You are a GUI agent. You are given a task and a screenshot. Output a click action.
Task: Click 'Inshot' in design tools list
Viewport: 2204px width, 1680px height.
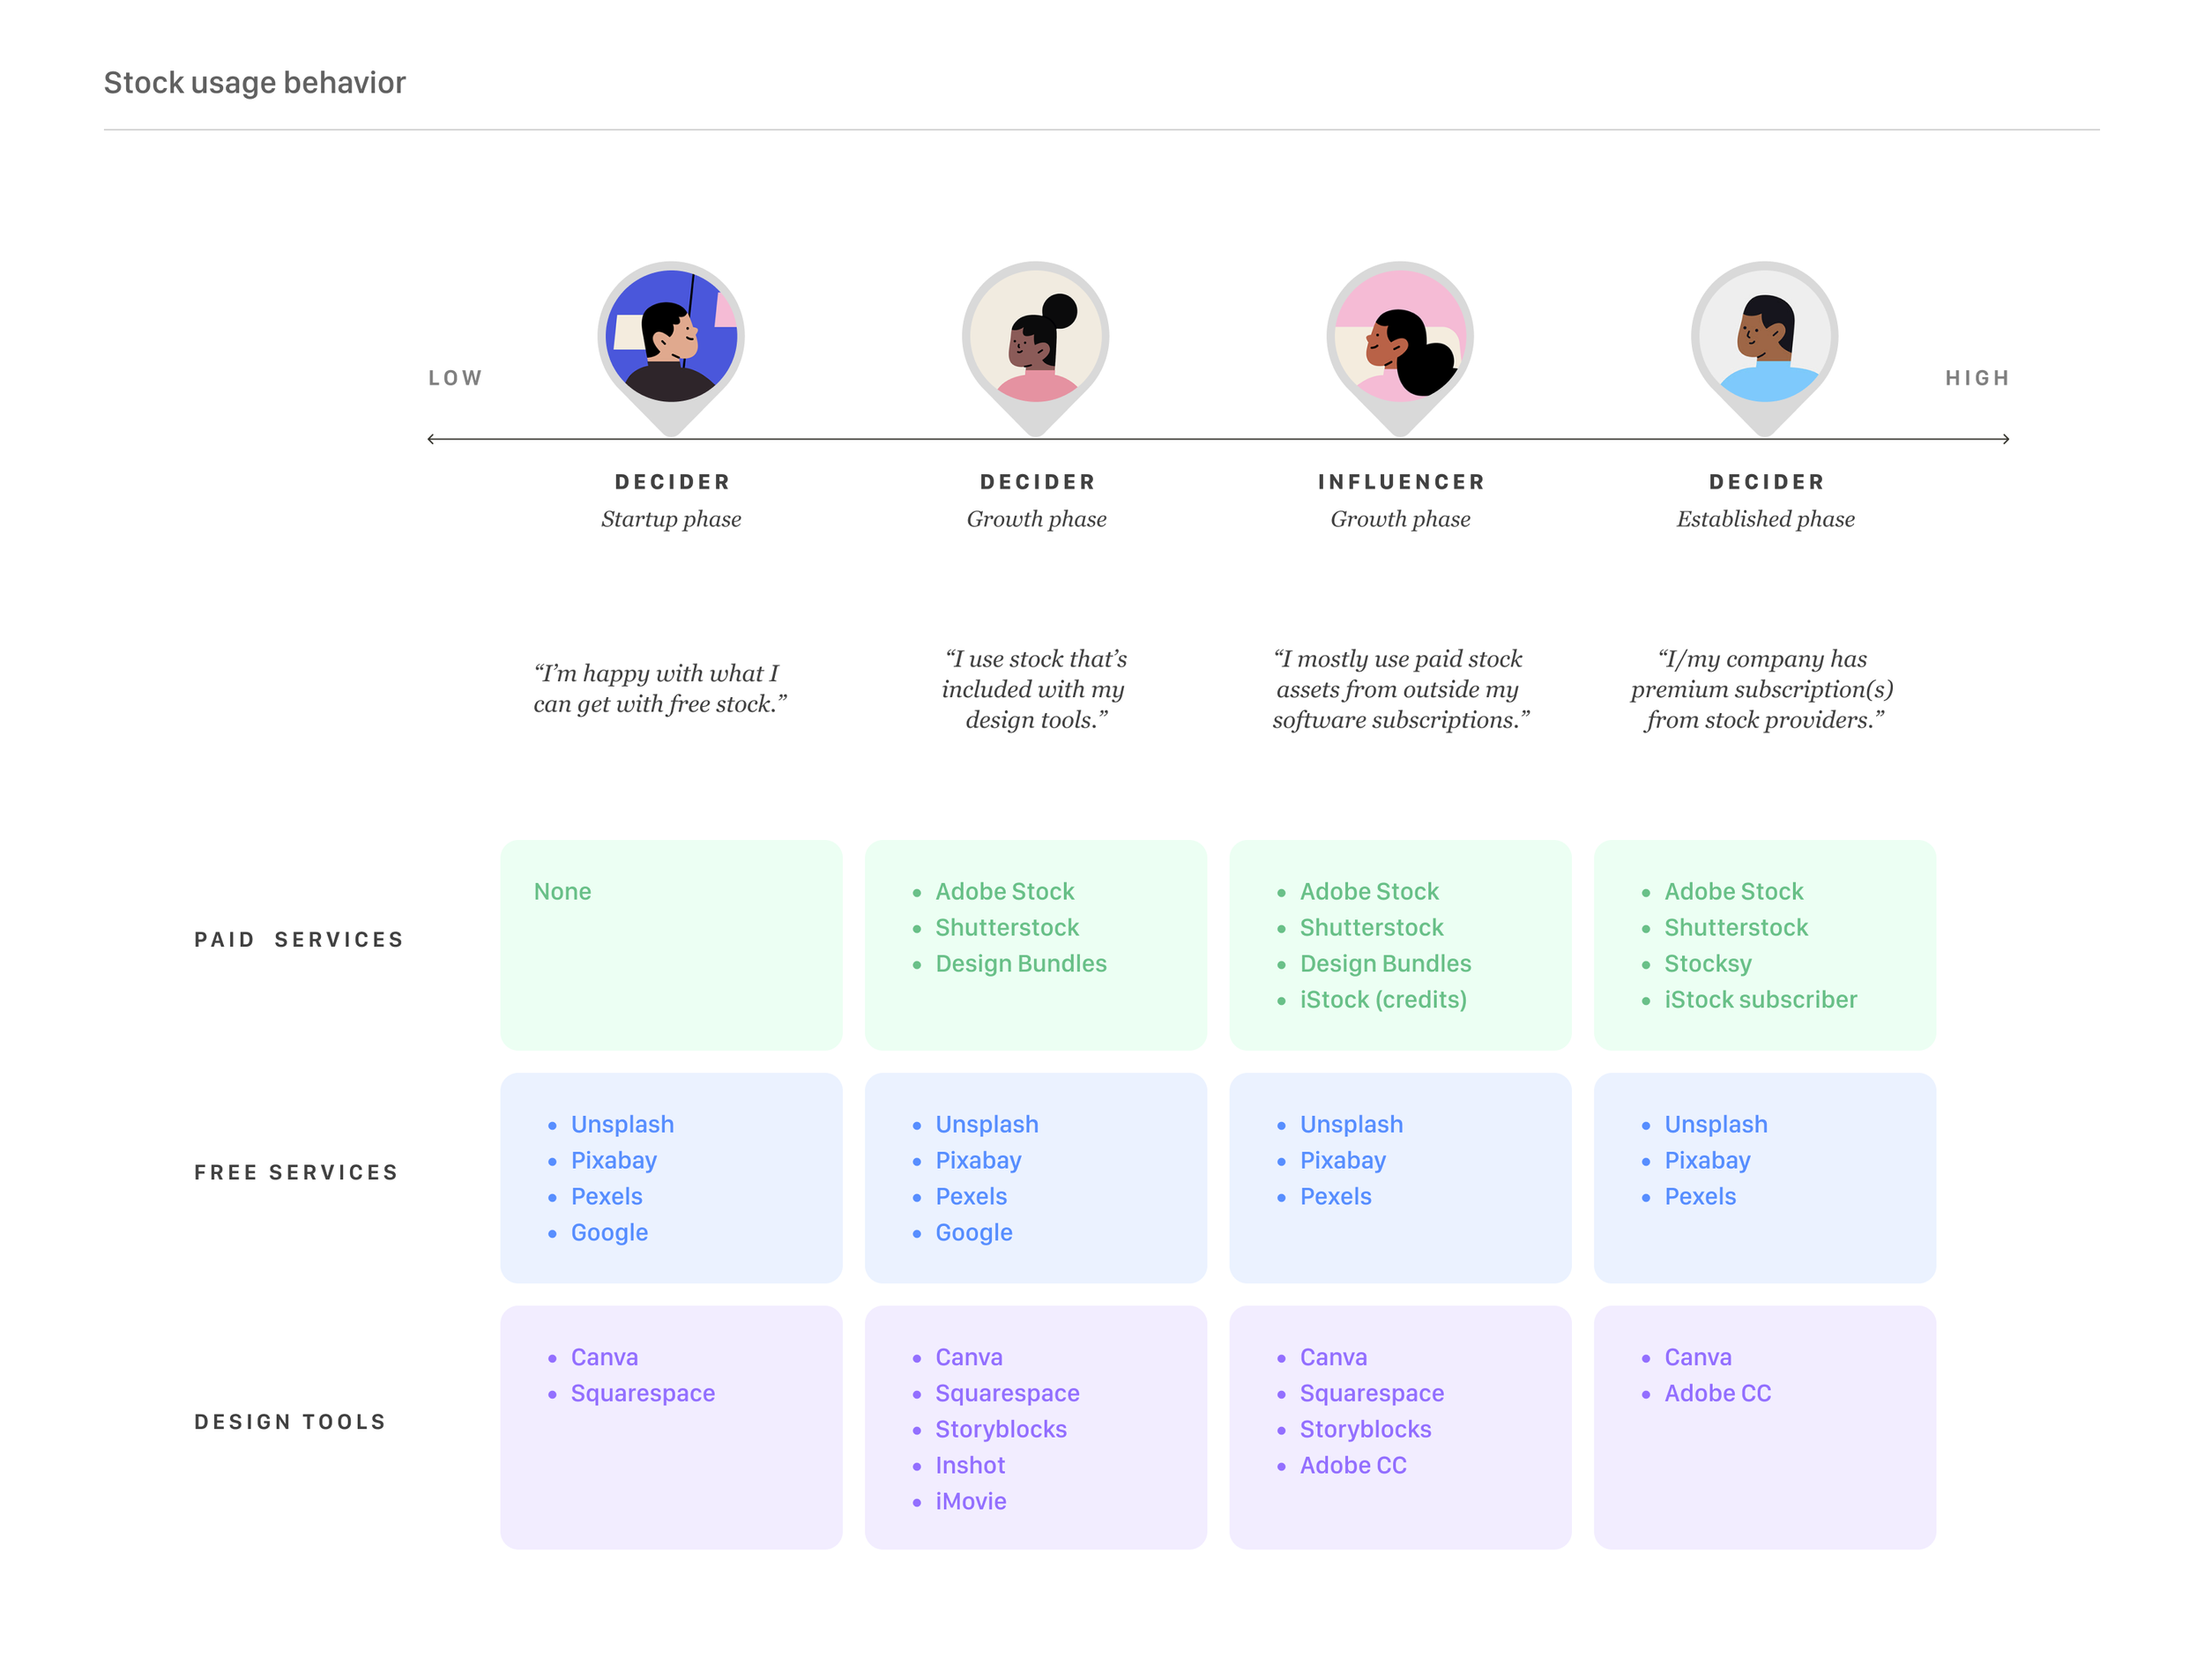969,1466
